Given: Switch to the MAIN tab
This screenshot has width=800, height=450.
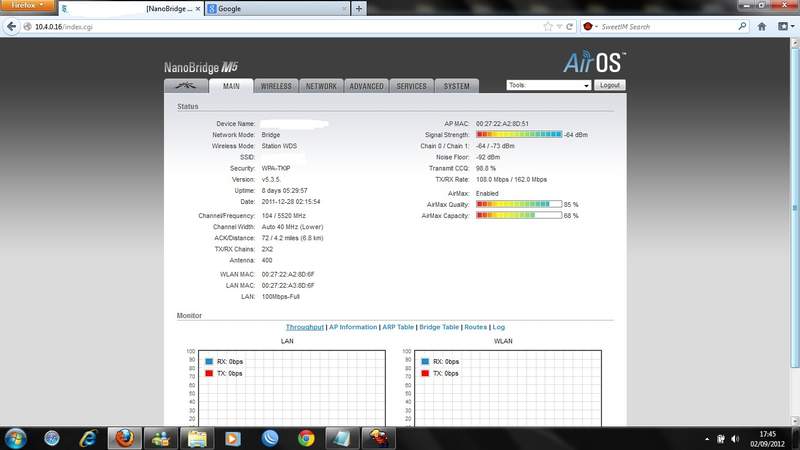Looking at the screenshot, I should tap(231, 86).
